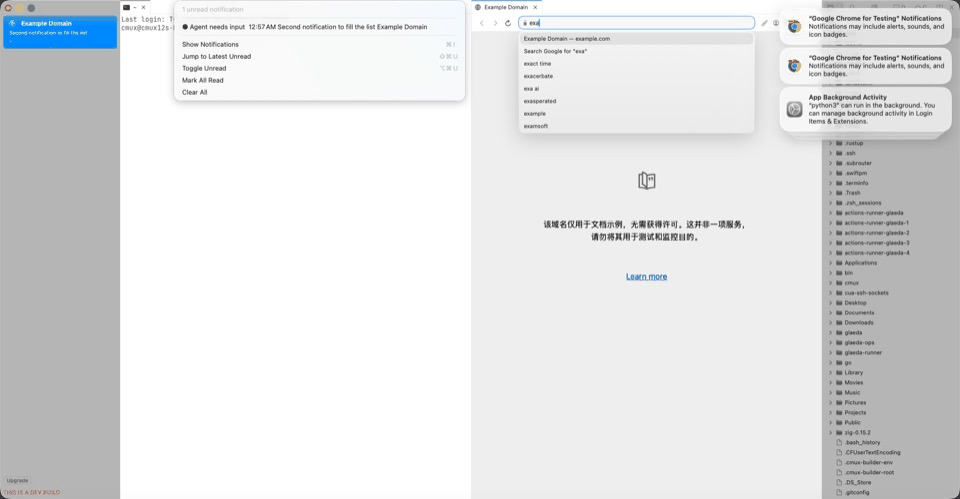Viewport: 960px width, 499px height.
Task: Click the unread dot next to Agent needs input
Action: (x=185, y=27)
